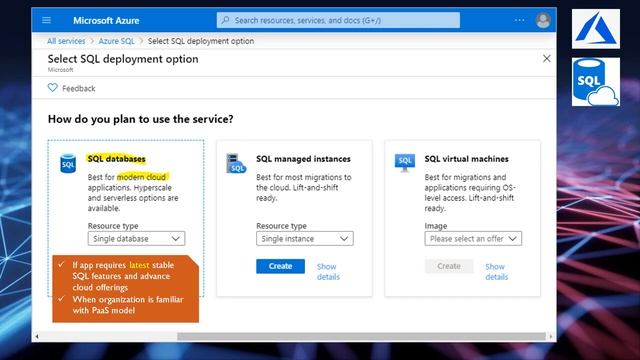Viewport: 640px width, 360px height.
Task: Click the SQL managed instances icon
Action: [236, 163]
